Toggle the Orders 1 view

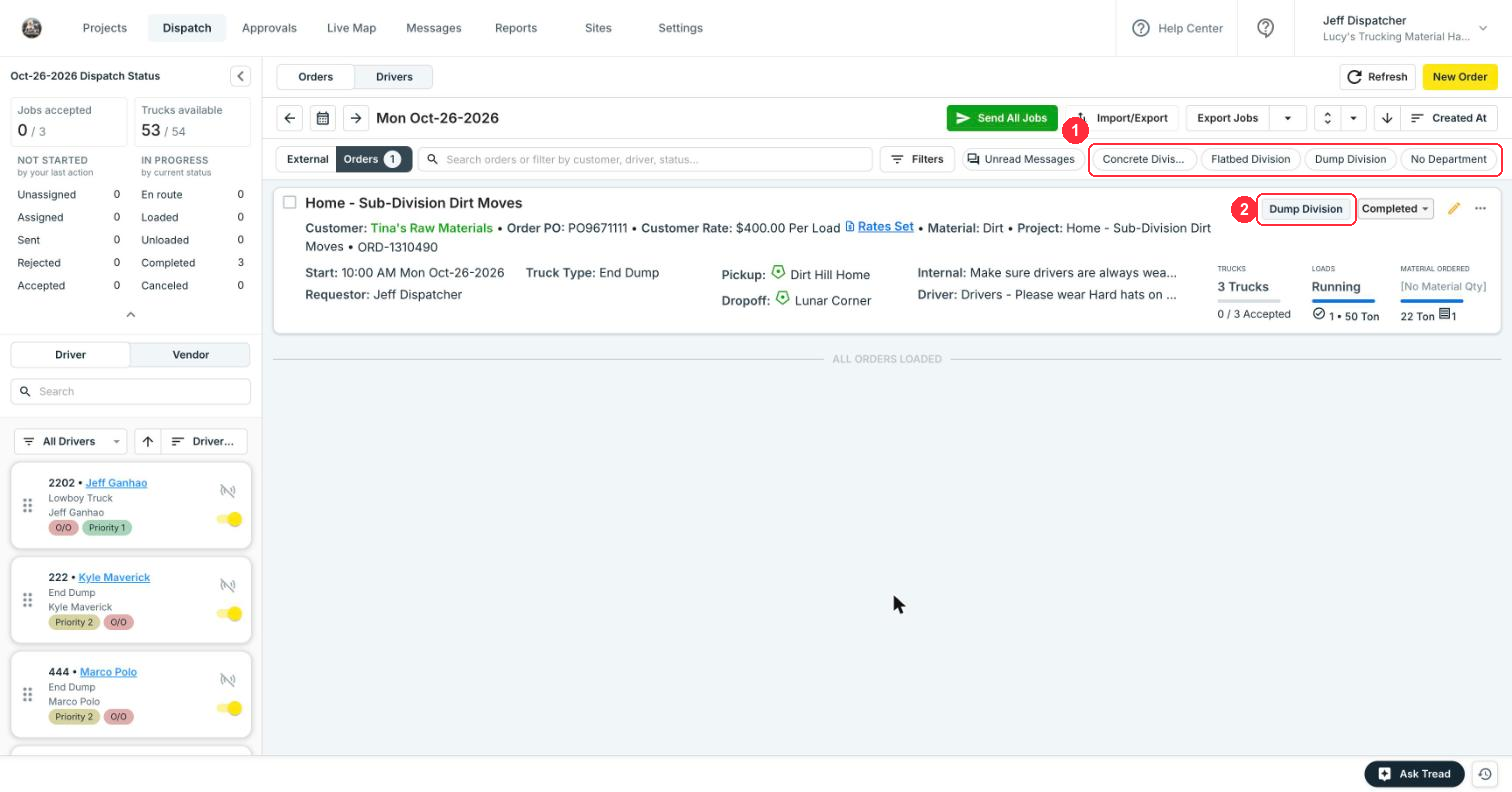pos(373,159)
